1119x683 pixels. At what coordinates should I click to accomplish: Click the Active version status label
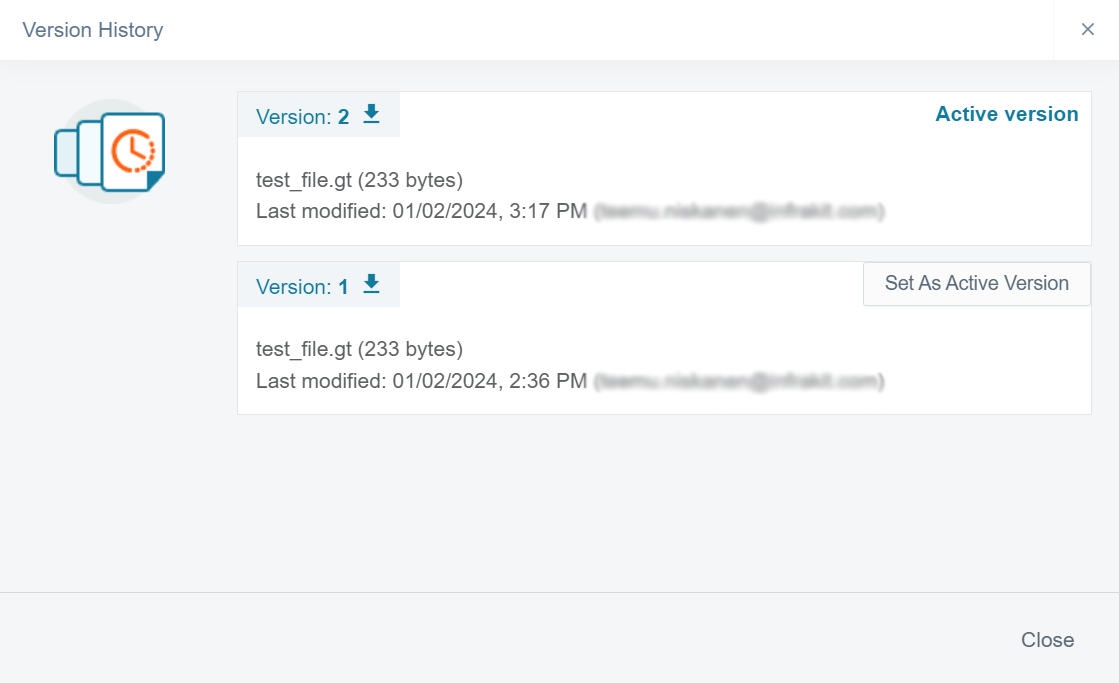point(1006,114)
